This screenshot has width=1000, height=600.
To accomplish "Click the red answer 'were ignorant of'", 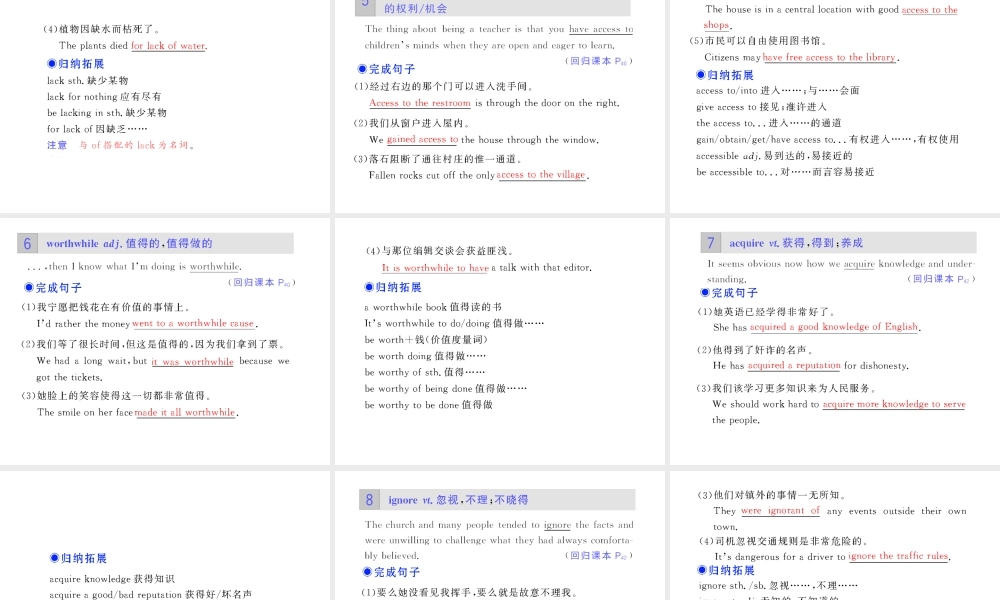I will (781, 511).
